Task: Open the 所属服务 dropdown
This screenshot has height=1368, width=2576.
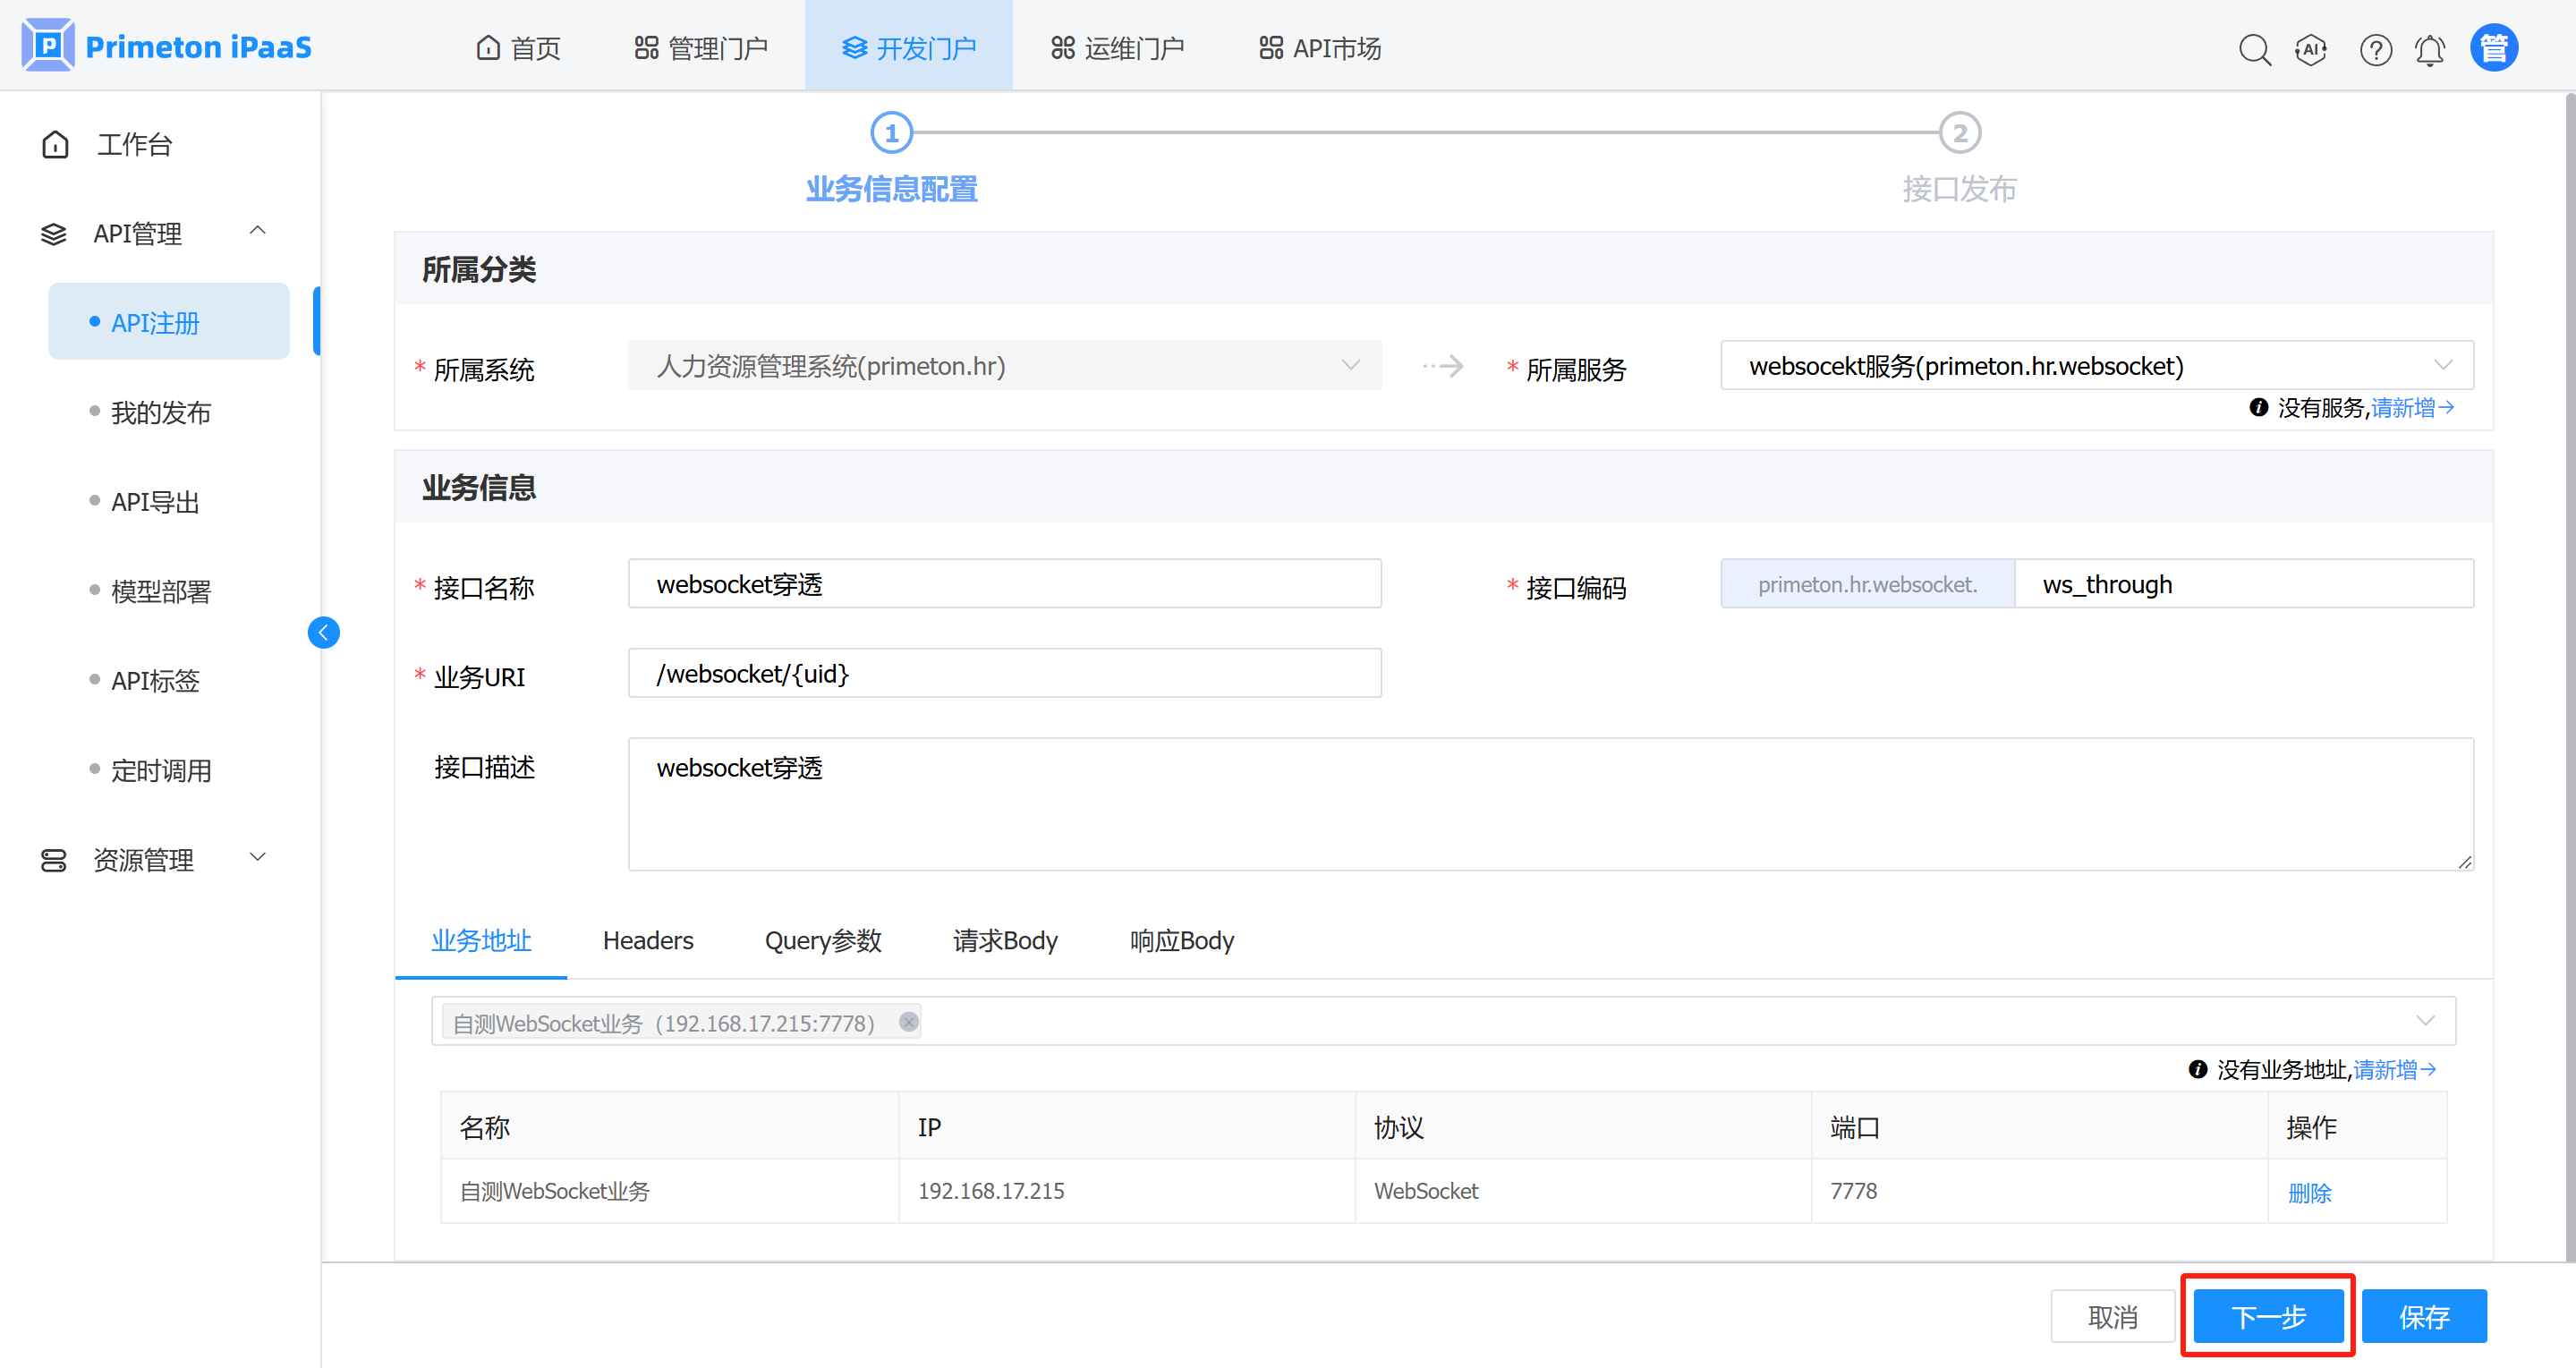Action: [x=2096, y=366]
